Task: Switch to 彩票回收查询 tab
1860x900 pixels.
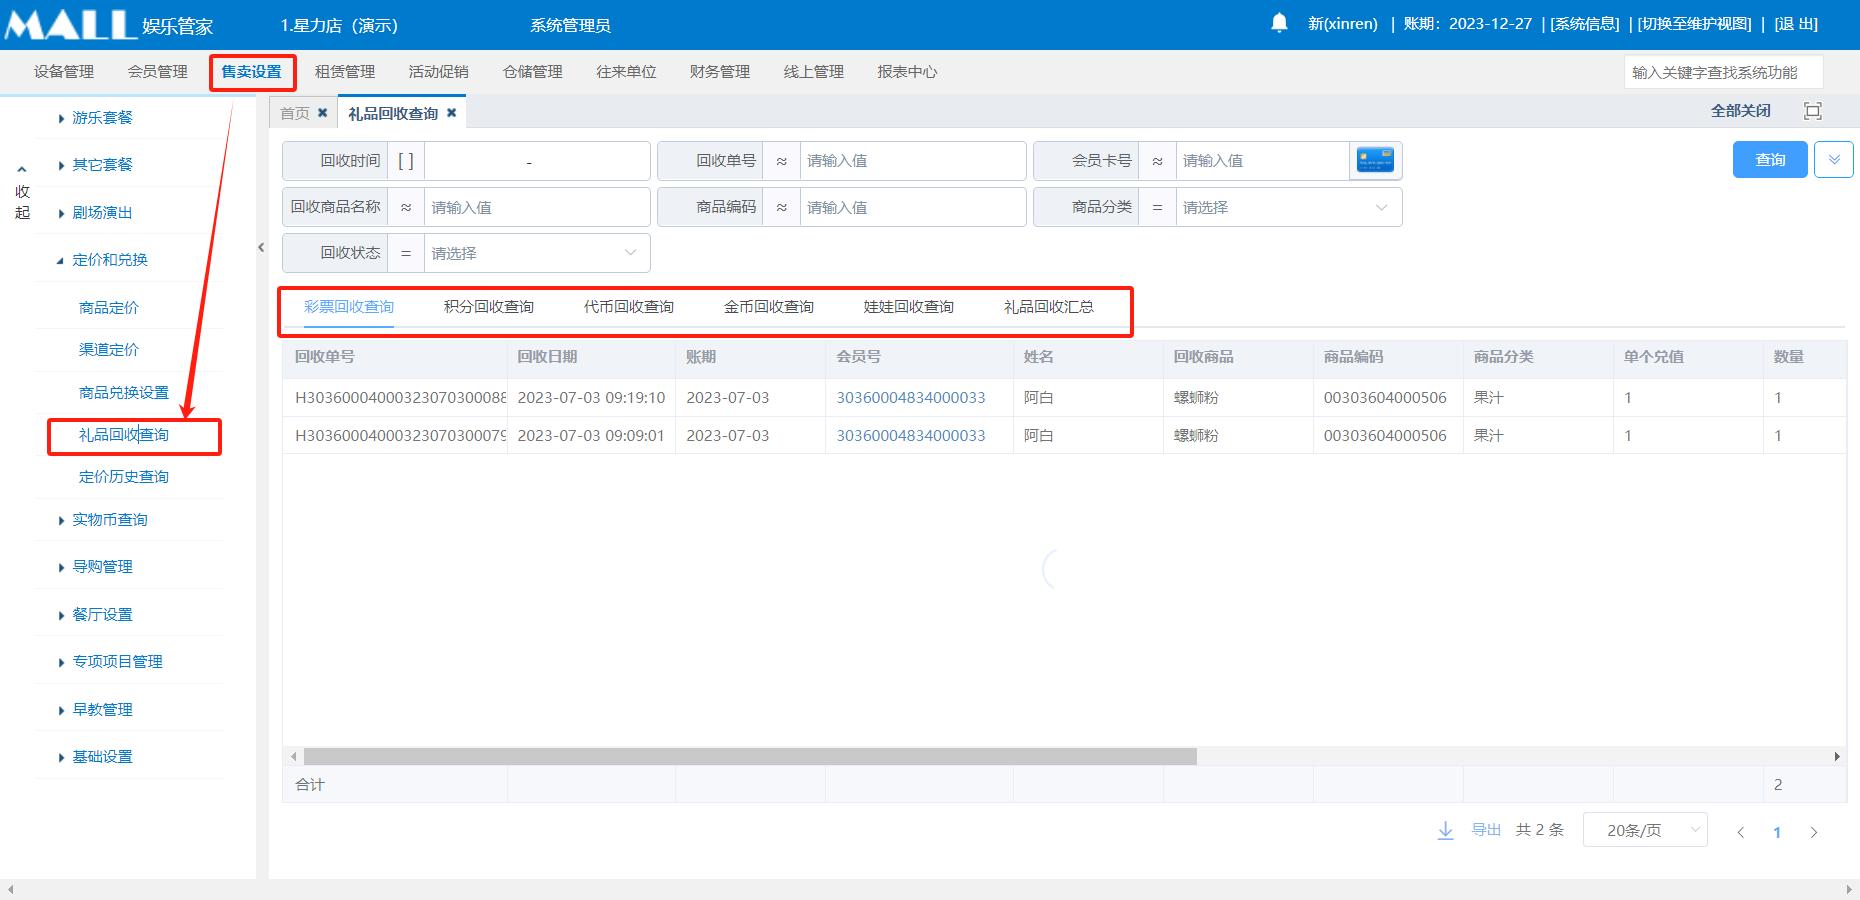Action: (349, 307)
